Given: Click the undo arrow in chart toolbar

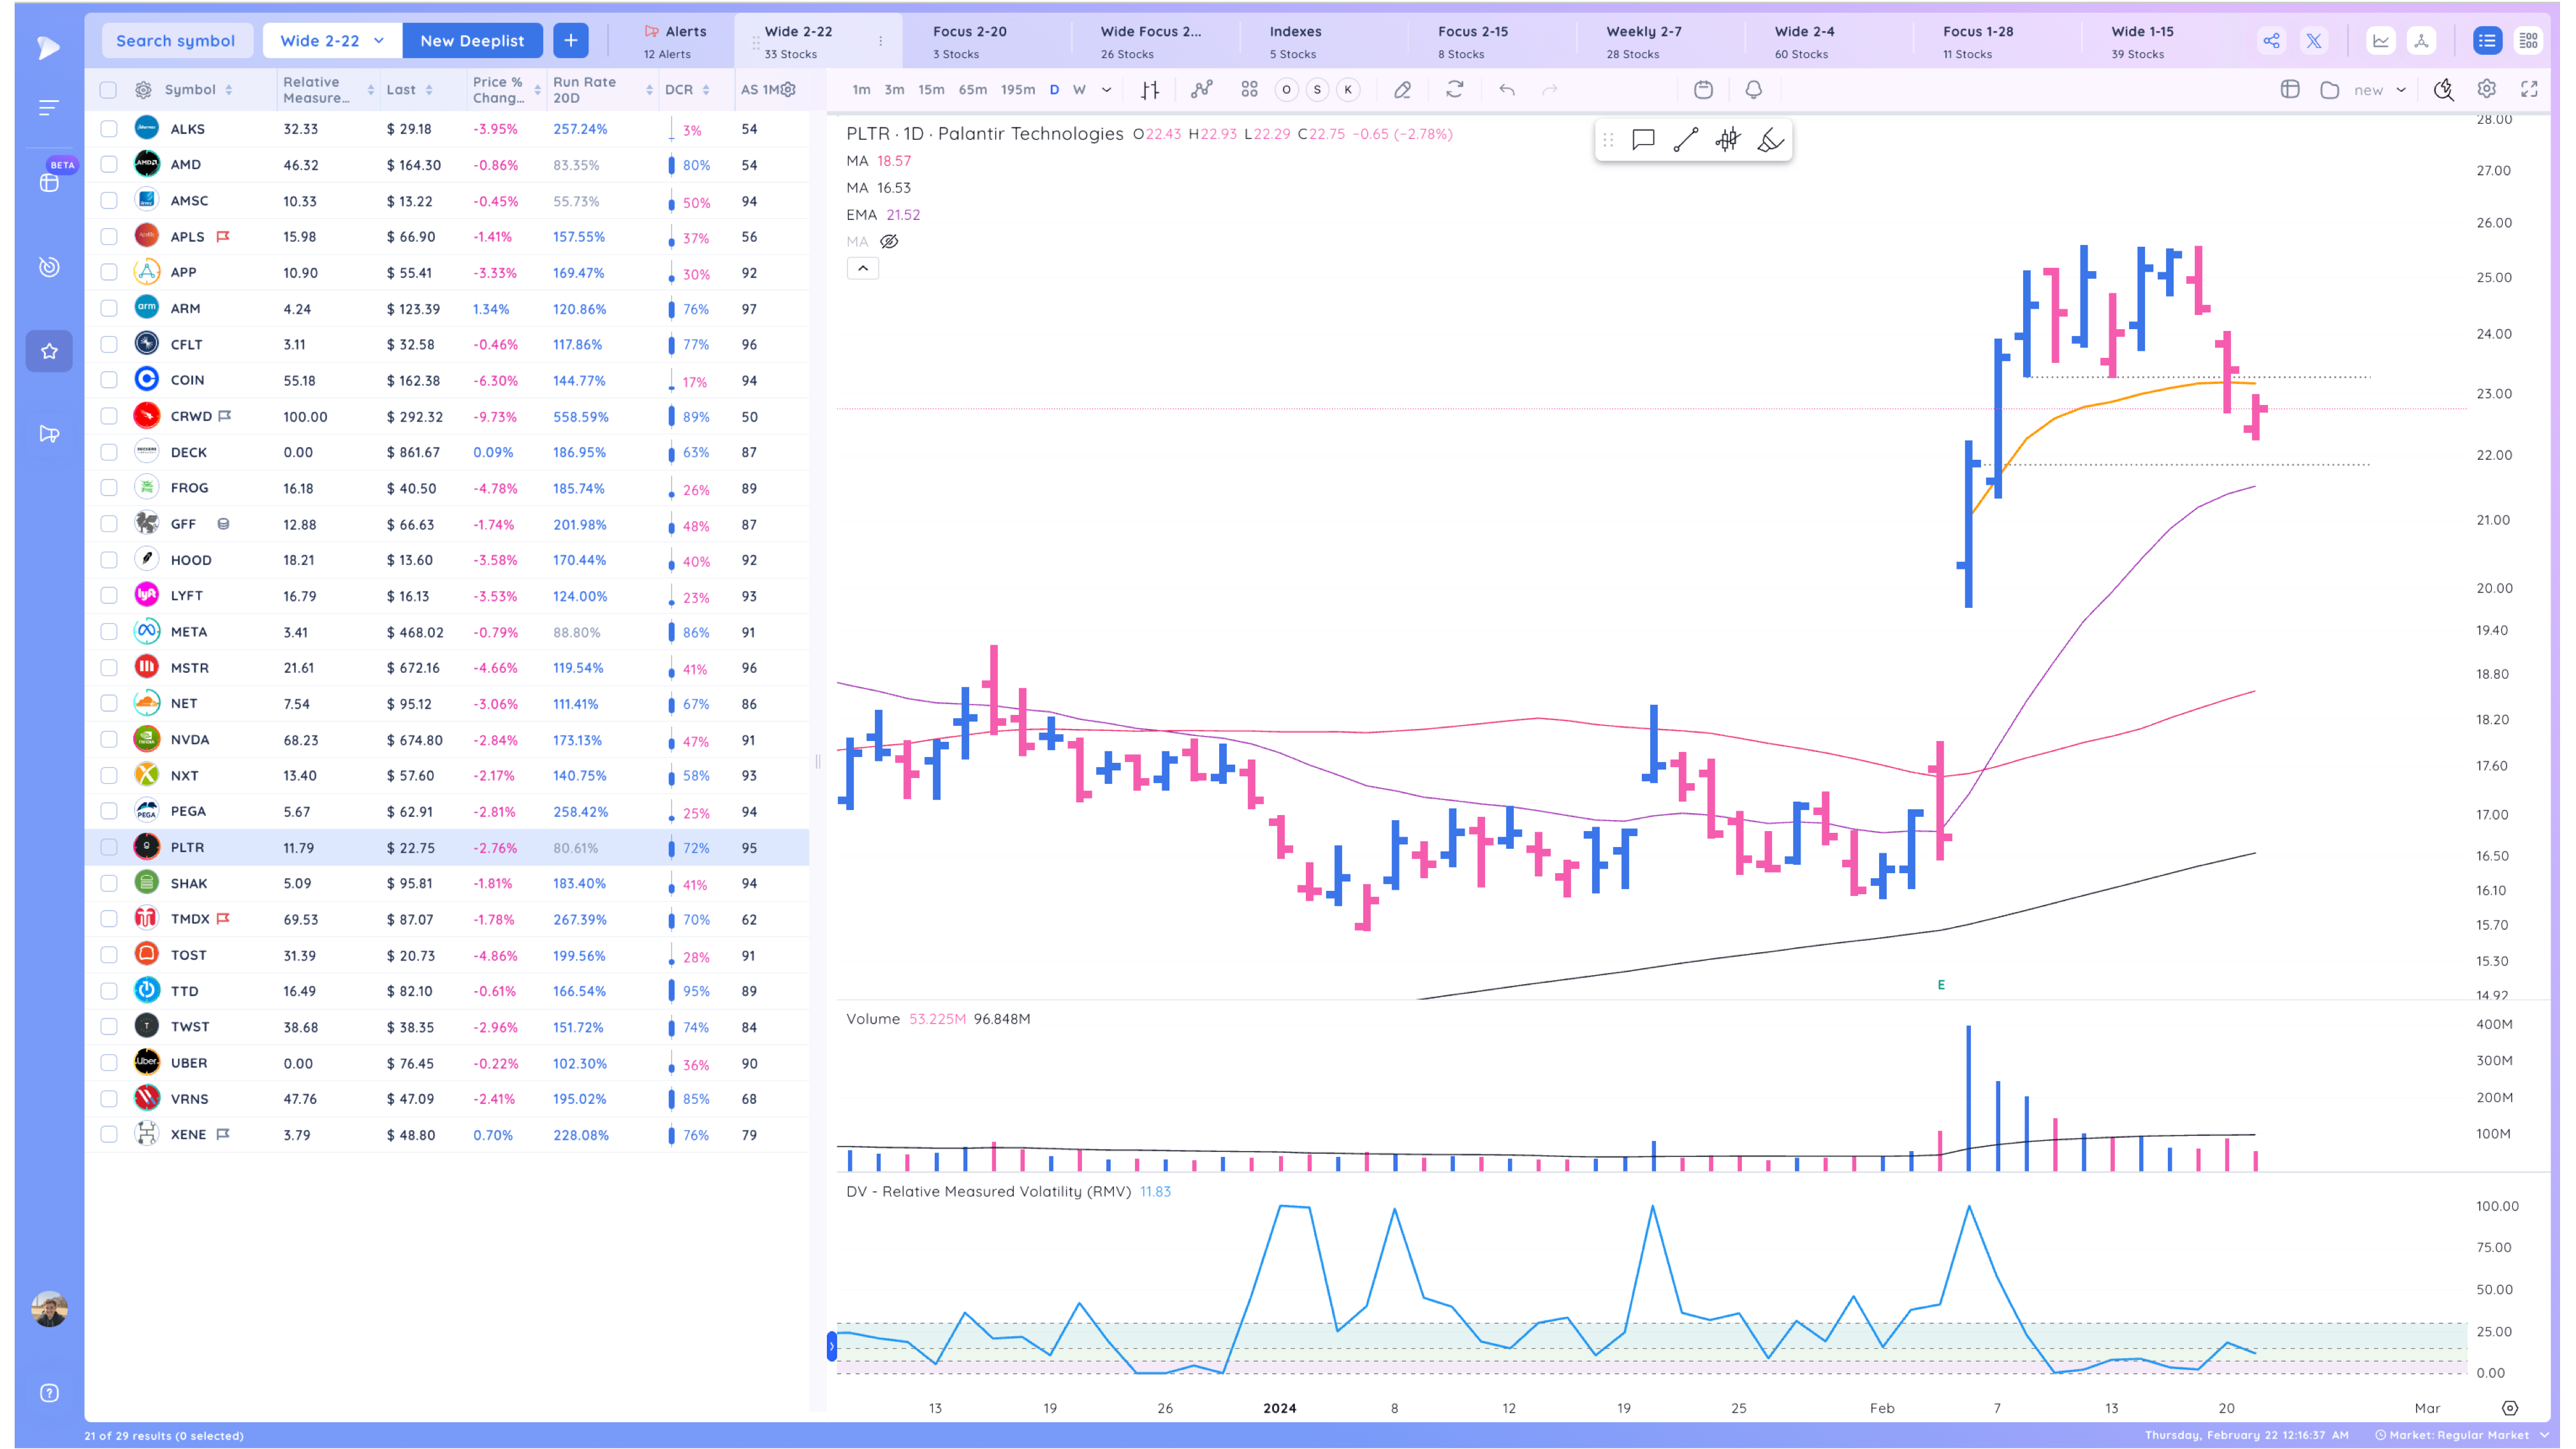Looking at the screenshot, I should click(x=1506, y=89).
